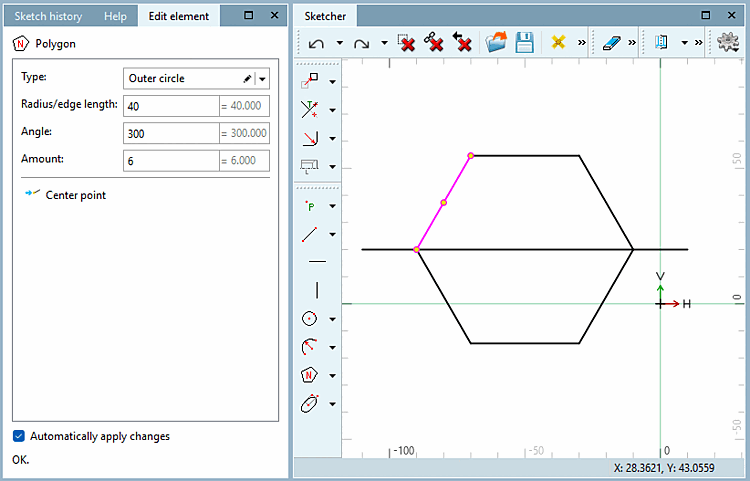This screenshot has width=750, height=481.
Task: Maximize the Sketcher panel
Action: coord(706,15)
